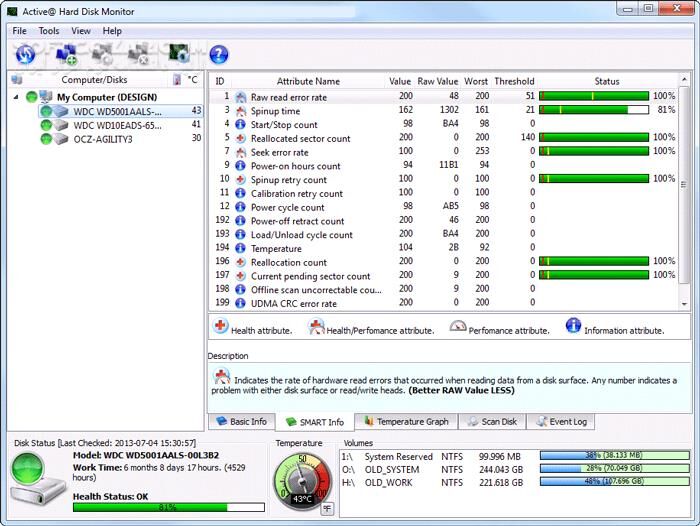Viewport: 700px width, 526px height.
Task: Open the Tools menu
Action: pyautogui.click(x=49, y=31)
